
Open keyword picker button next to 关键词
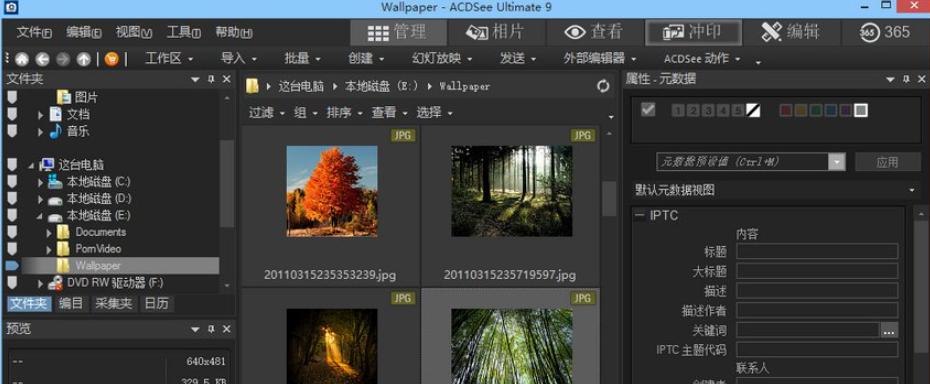(888, 331)
